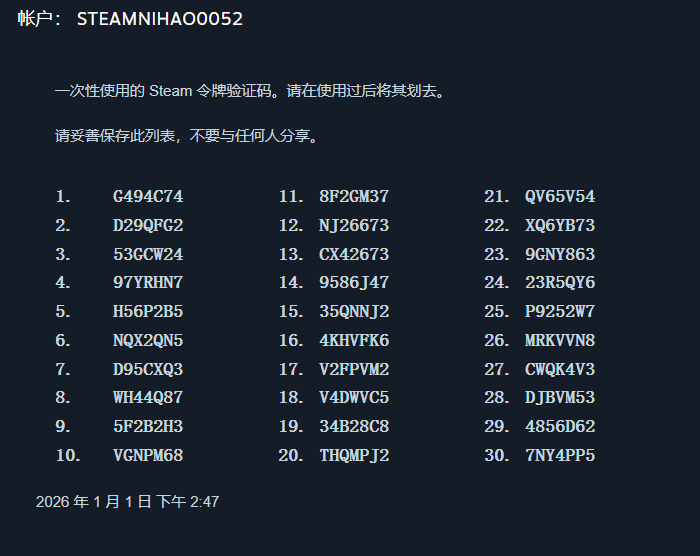
Task: Select code 8F2GM37 in row 11
Action: [354, 196]
